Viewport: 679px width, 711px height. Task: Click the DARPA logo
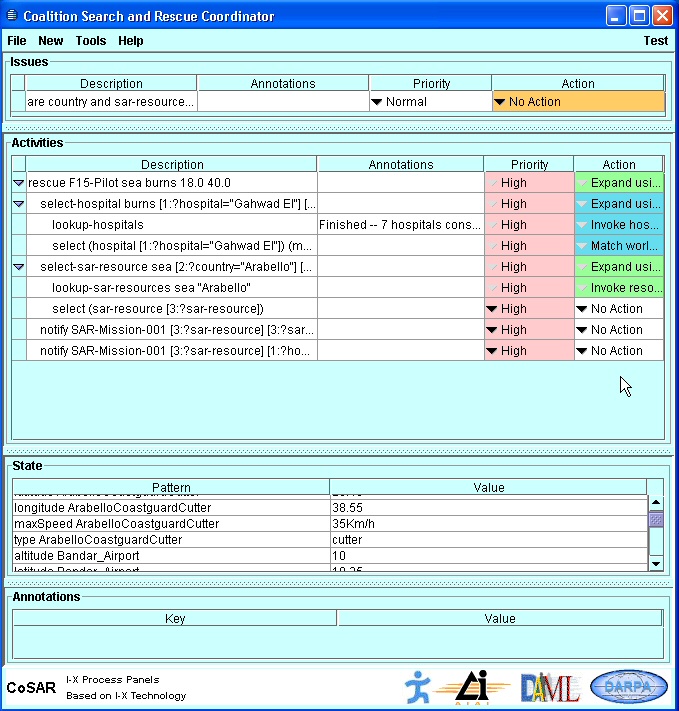pos(629,687)
